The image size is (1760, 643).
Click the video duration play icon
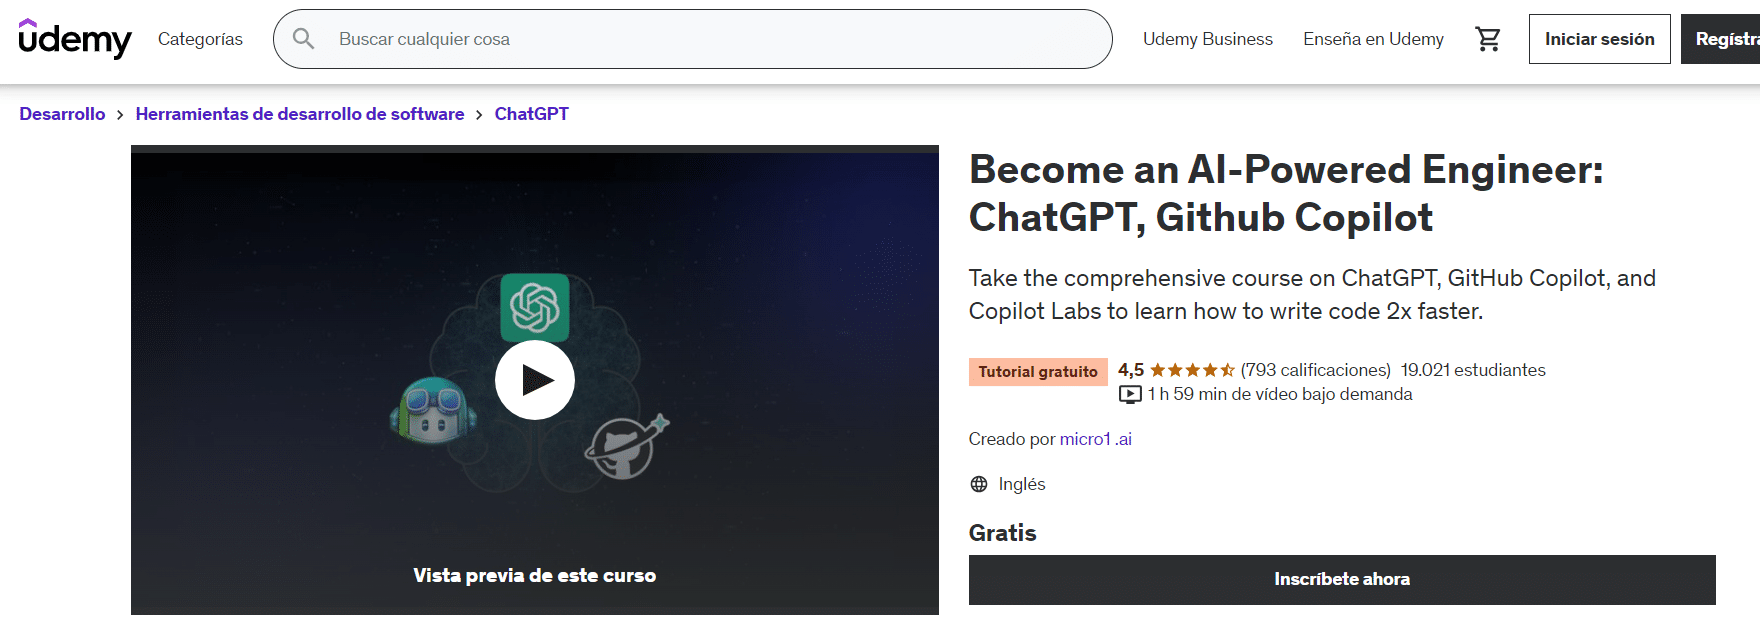point(1129,394)
